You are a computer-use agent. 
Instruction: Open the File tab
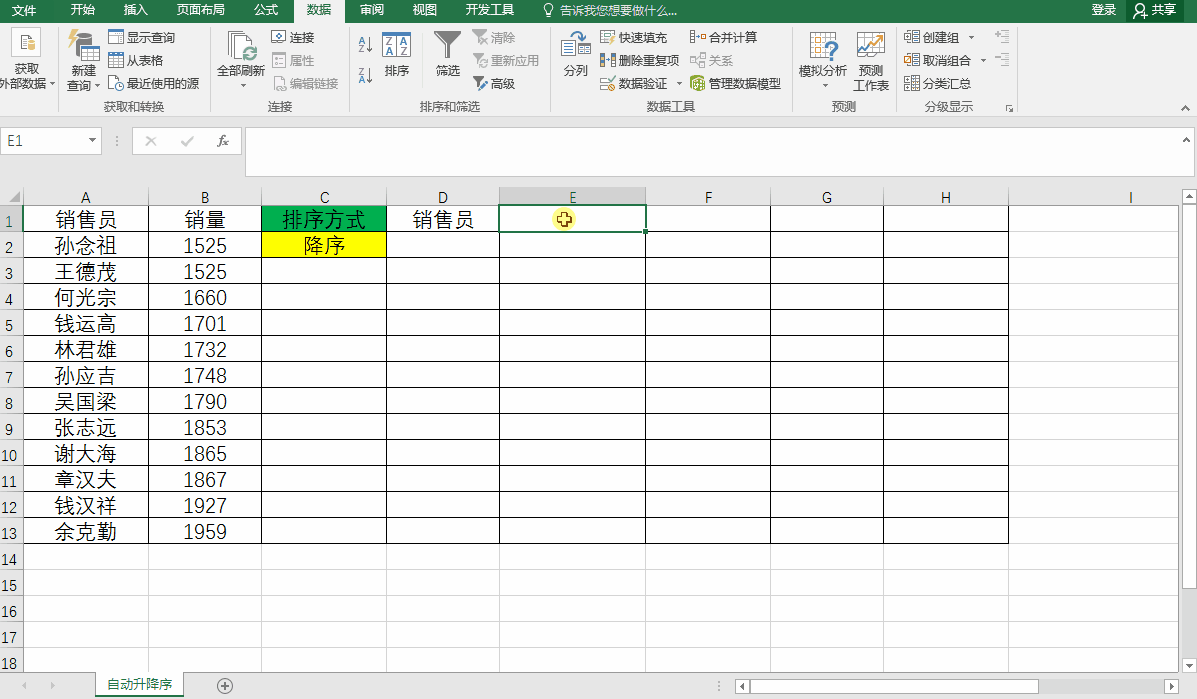pyautogui.click(x=24, y=10)
